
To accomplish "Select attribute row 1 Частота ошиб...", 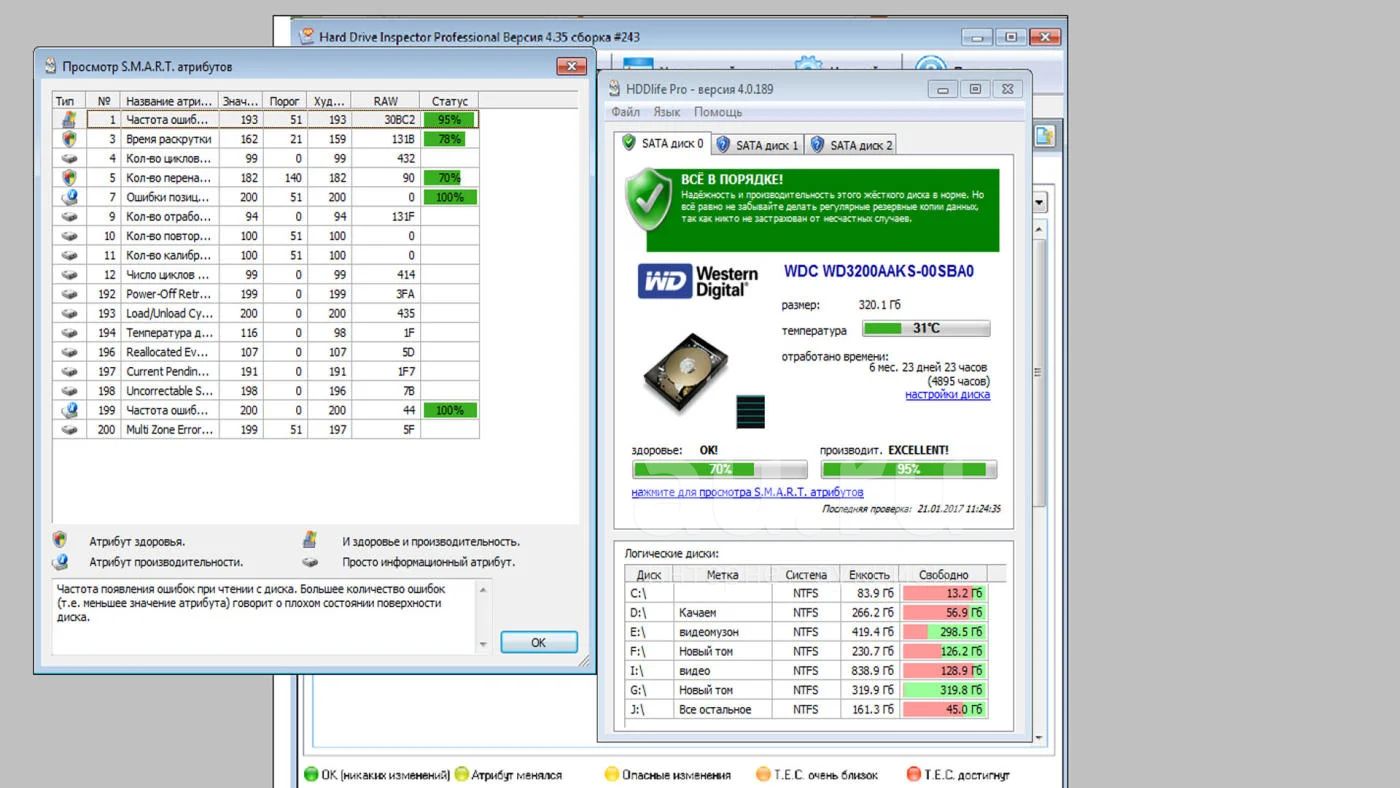I will [x=266, y=119].
